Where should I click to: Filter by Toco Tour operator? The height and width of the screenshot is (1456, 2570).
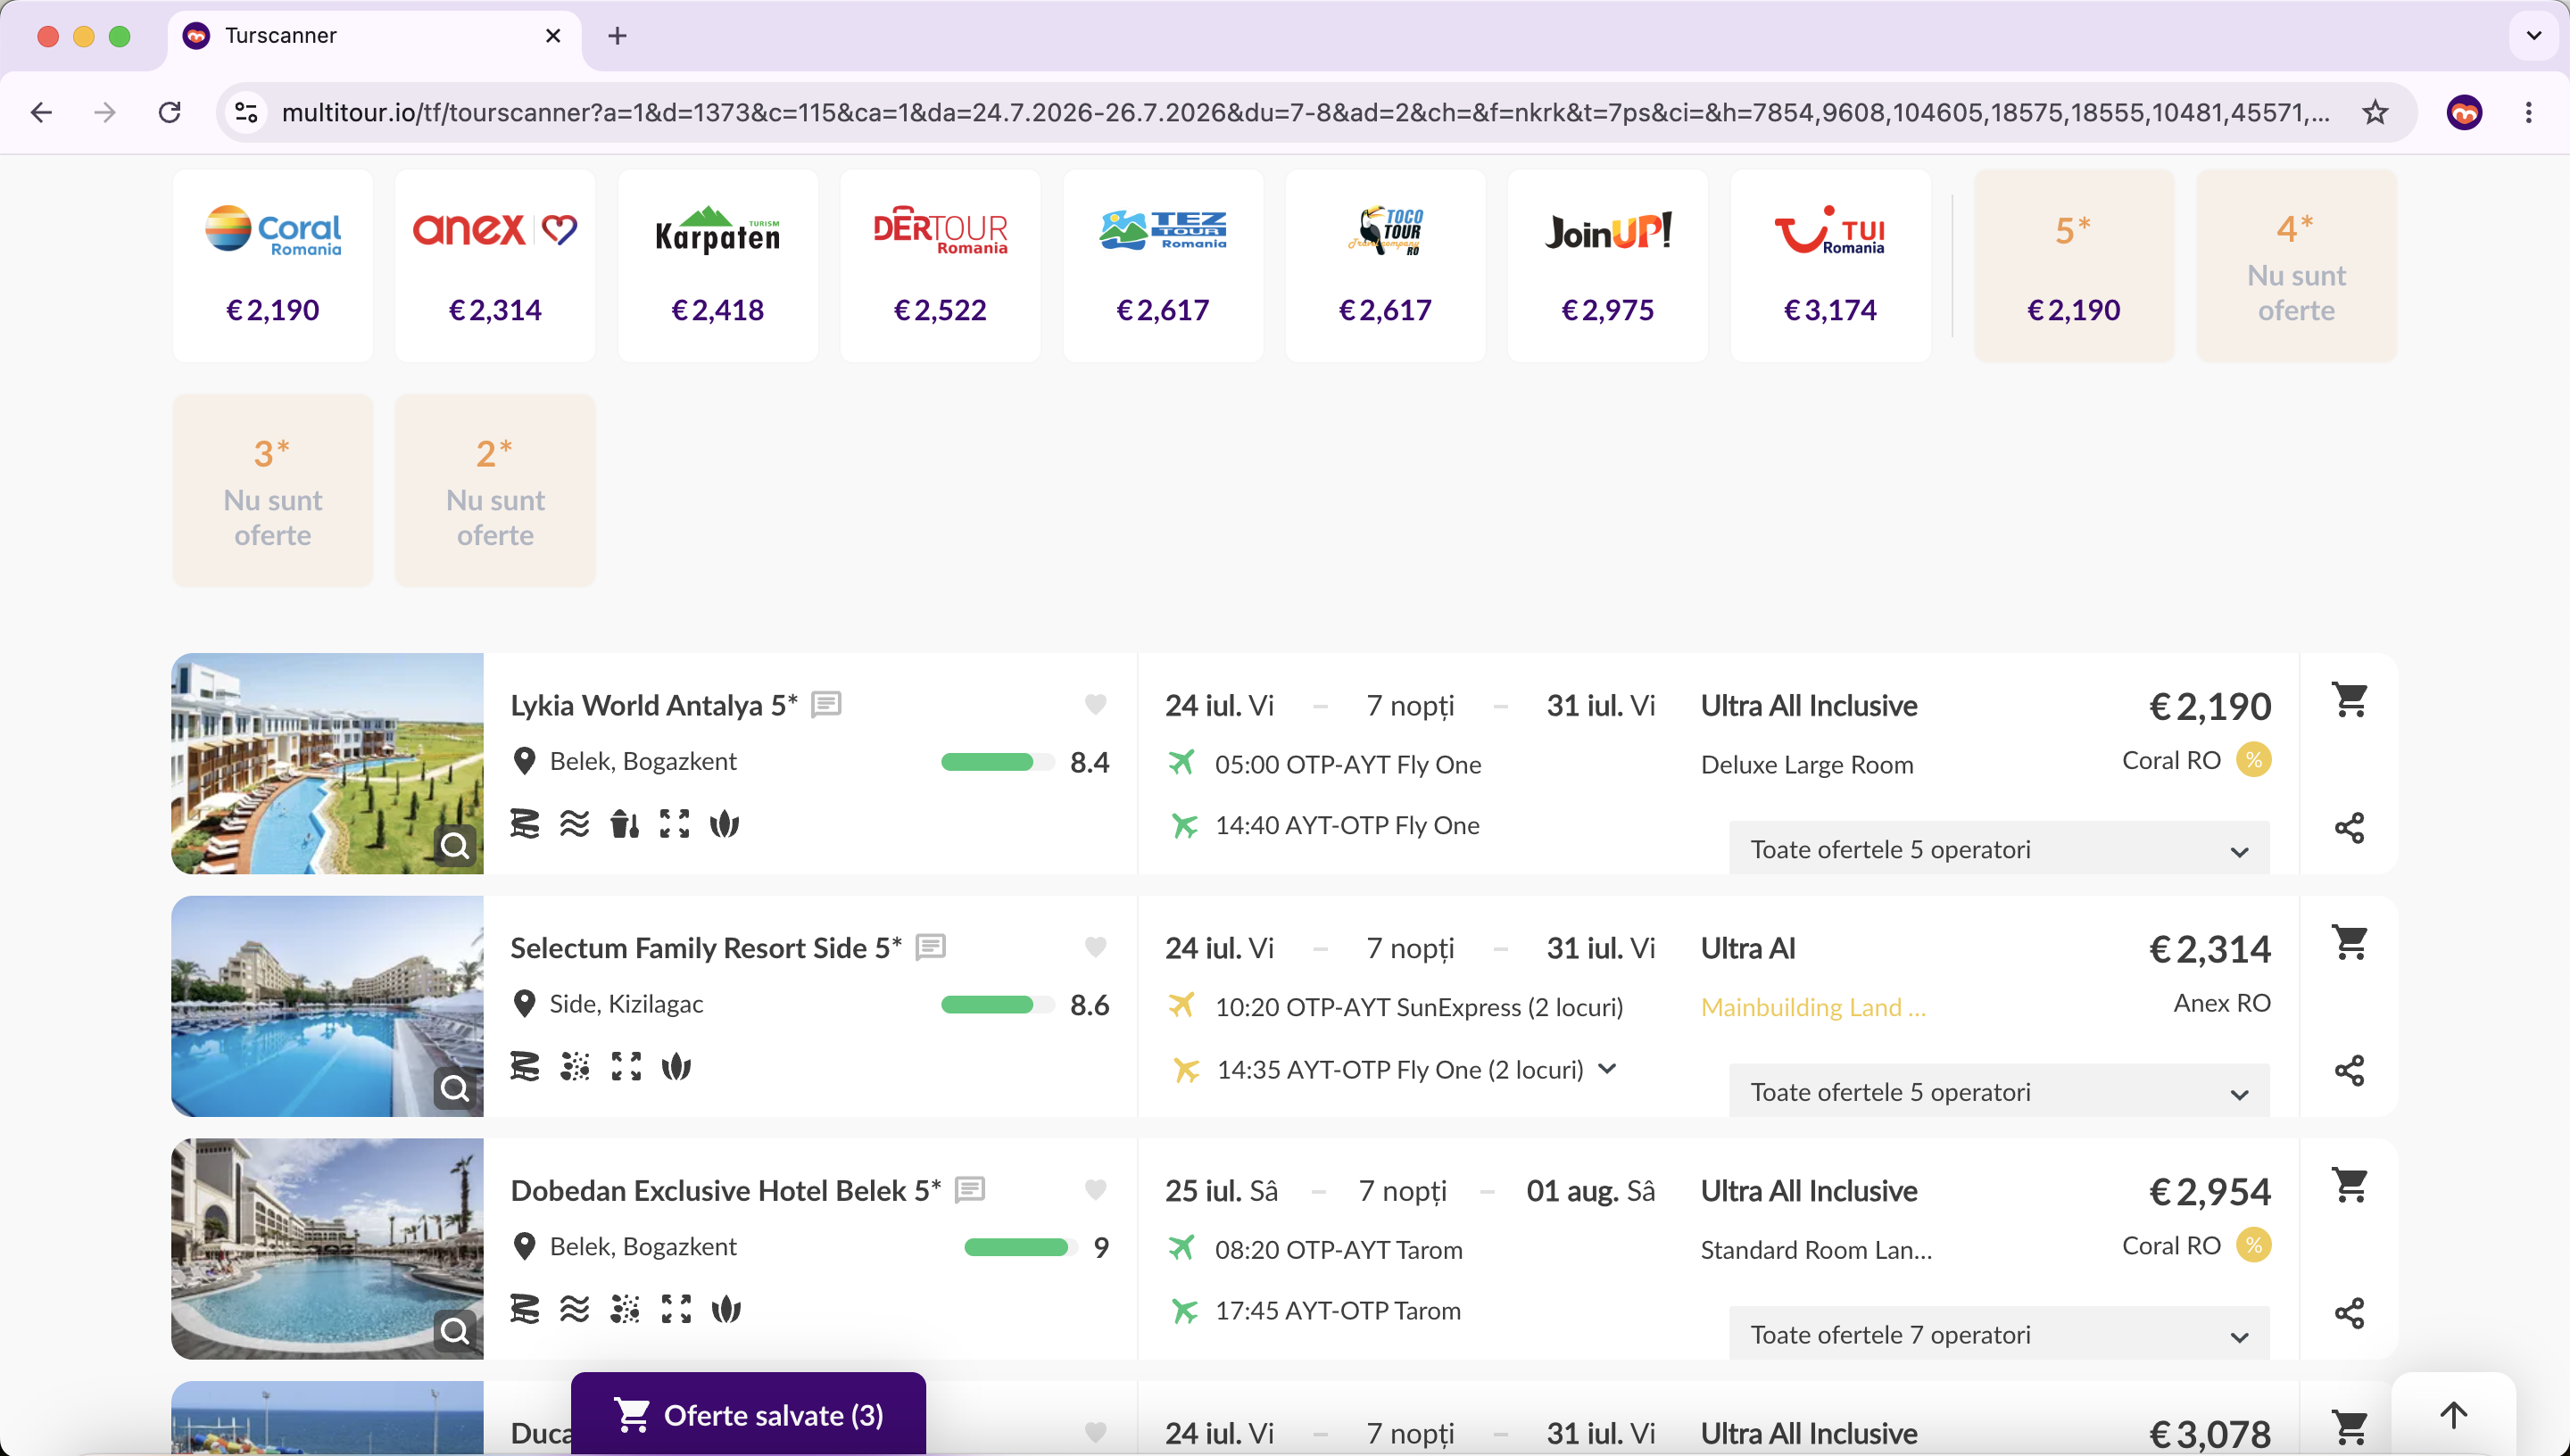click(1385, 266)
